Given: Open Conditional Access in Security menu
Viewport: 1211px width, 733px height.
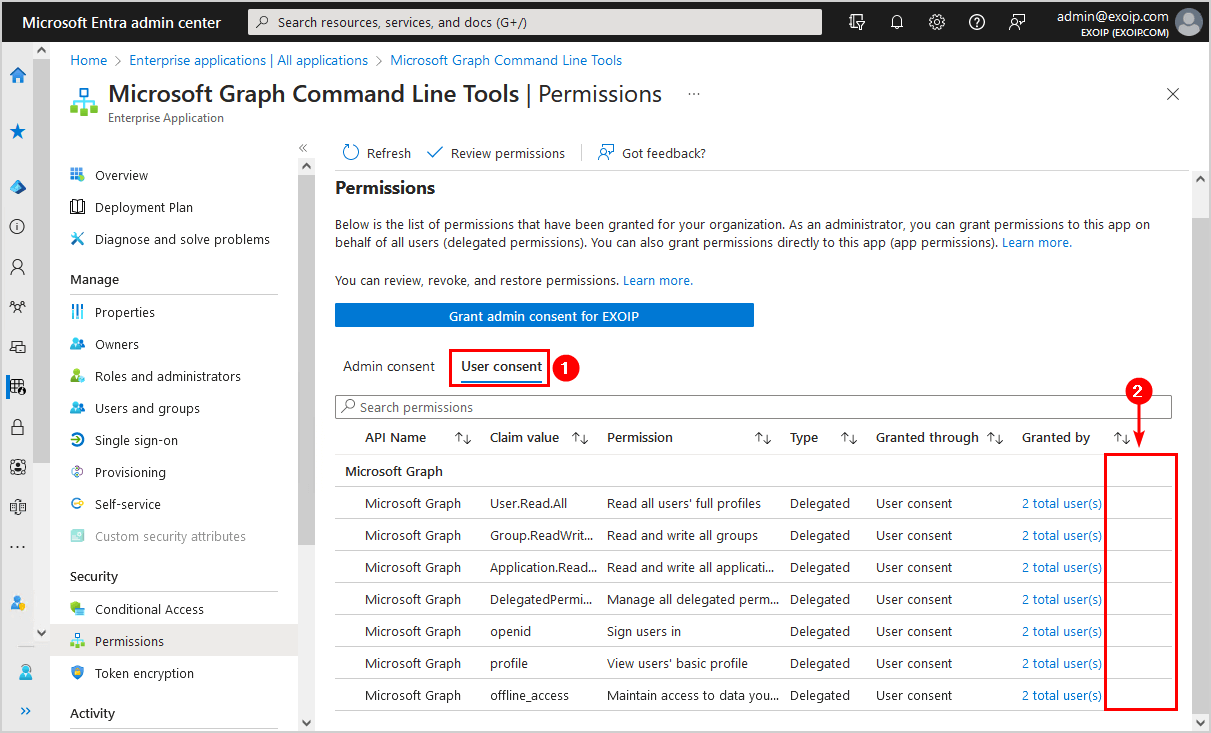Looking at the screenshot, I should point(149,609).
